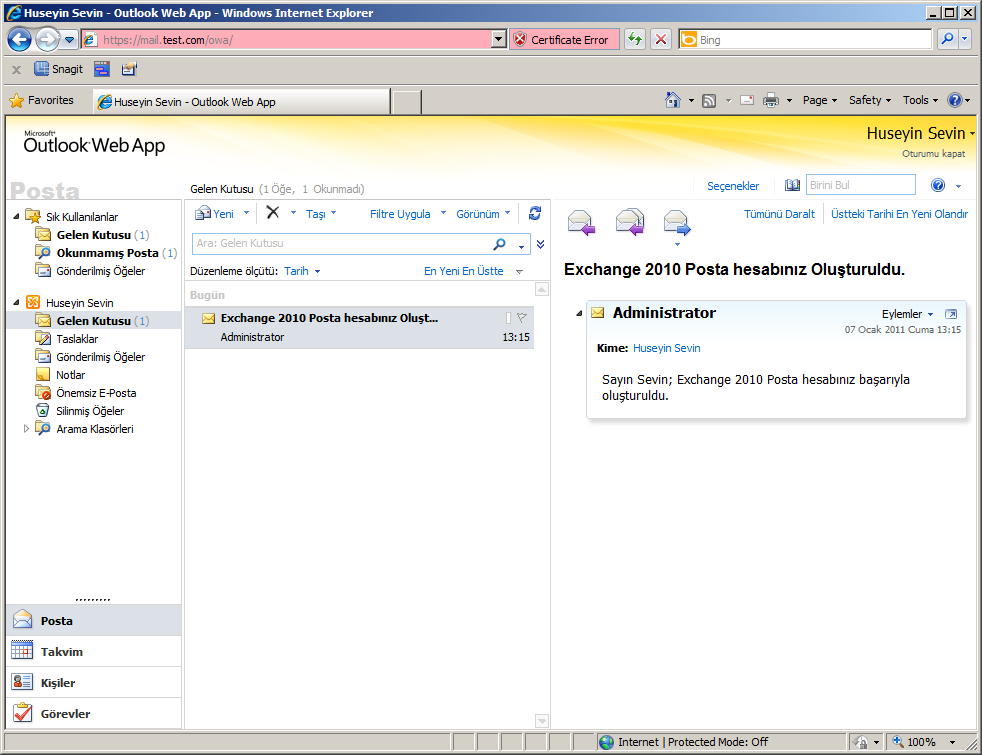Open Snagit toolbar button
This screenshot has height=755, width=982.
click(x=58, y=69)
